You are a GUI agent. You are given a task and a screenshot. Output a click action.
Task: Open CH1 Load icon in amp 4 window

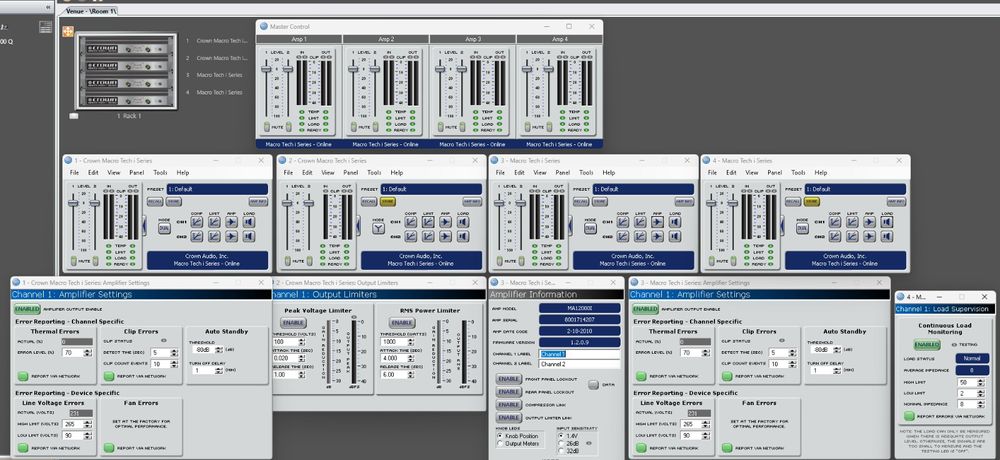[886, 222]
